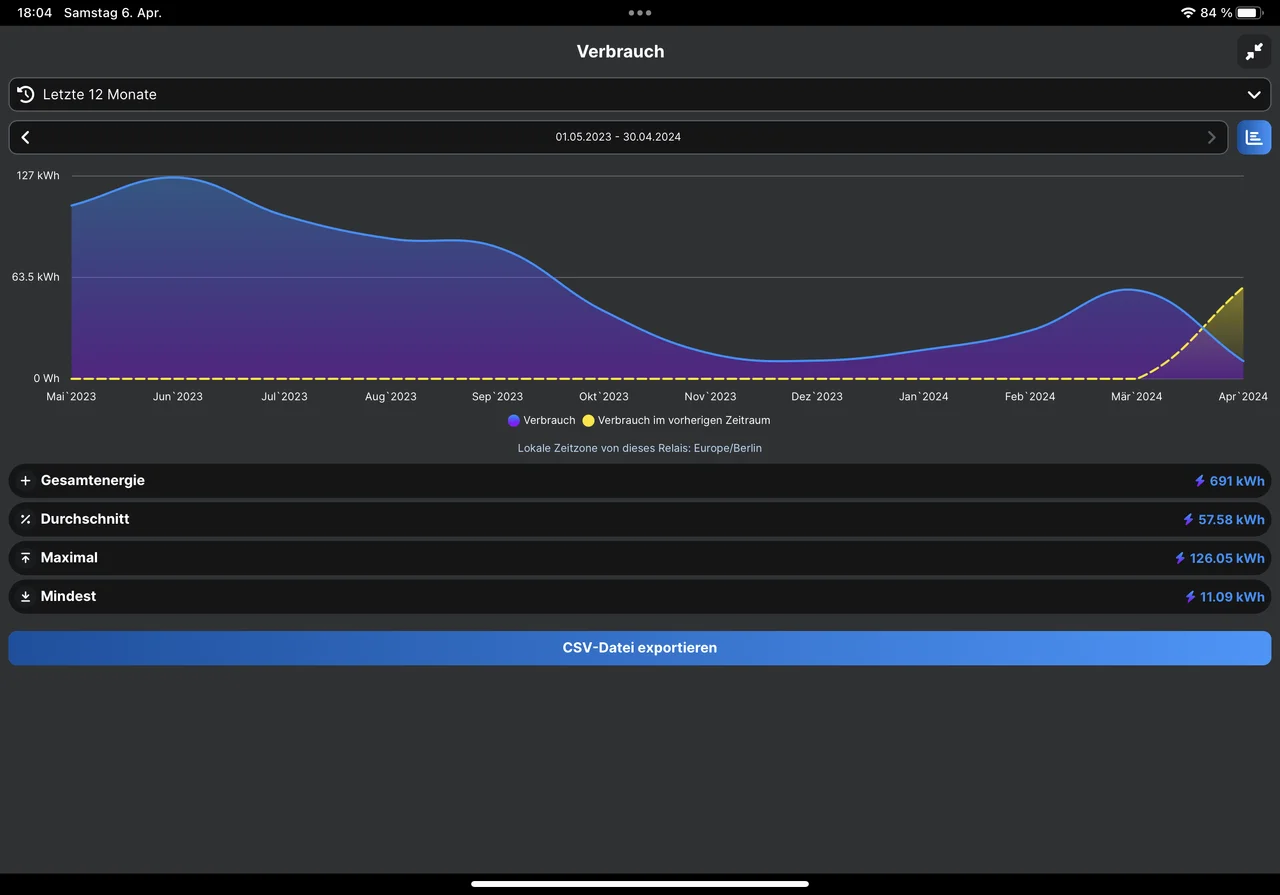Tap the three-dot multitasking menu at top
The image size is (1280, 895).
click(640, 13)
